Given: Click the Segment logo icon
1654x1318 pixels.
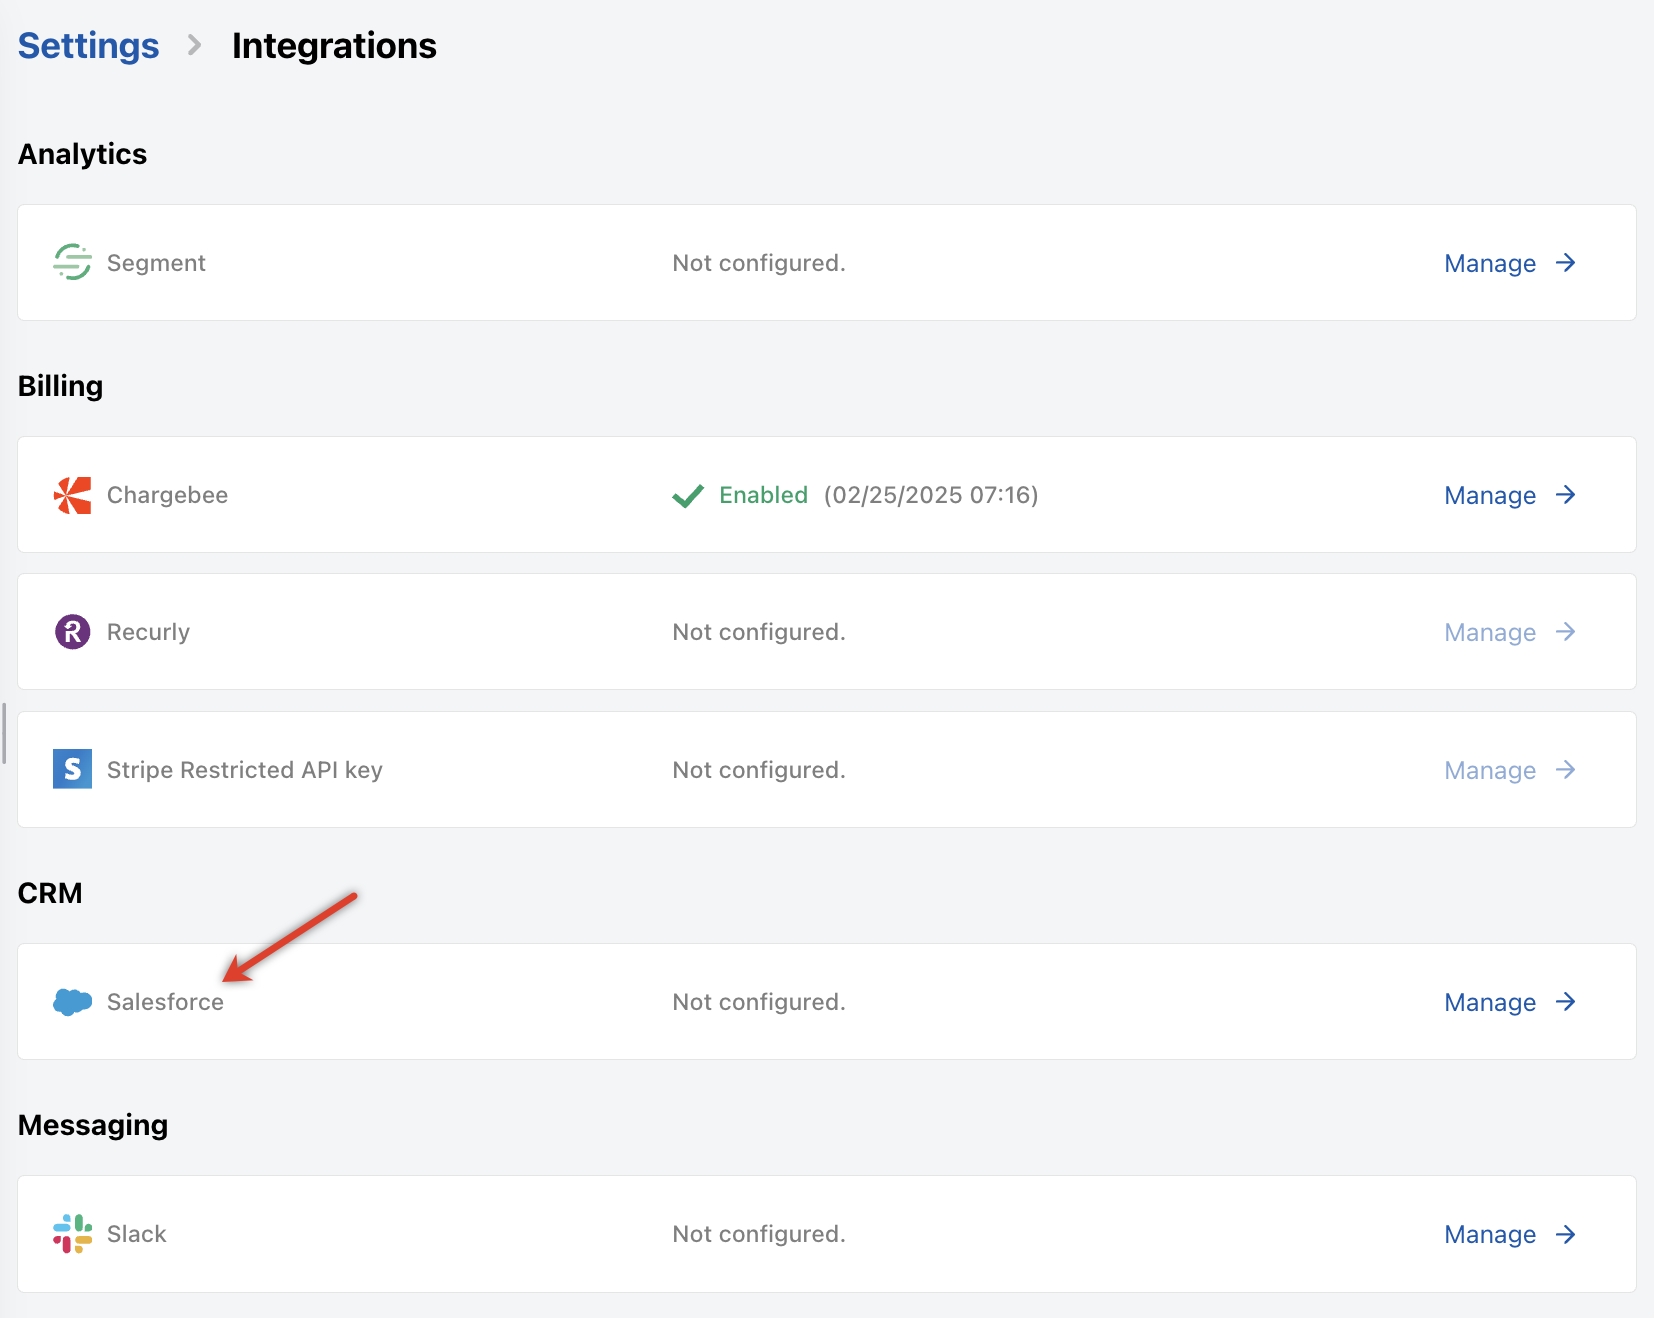Looking at the screenshot, I should [x=72, y=262].
